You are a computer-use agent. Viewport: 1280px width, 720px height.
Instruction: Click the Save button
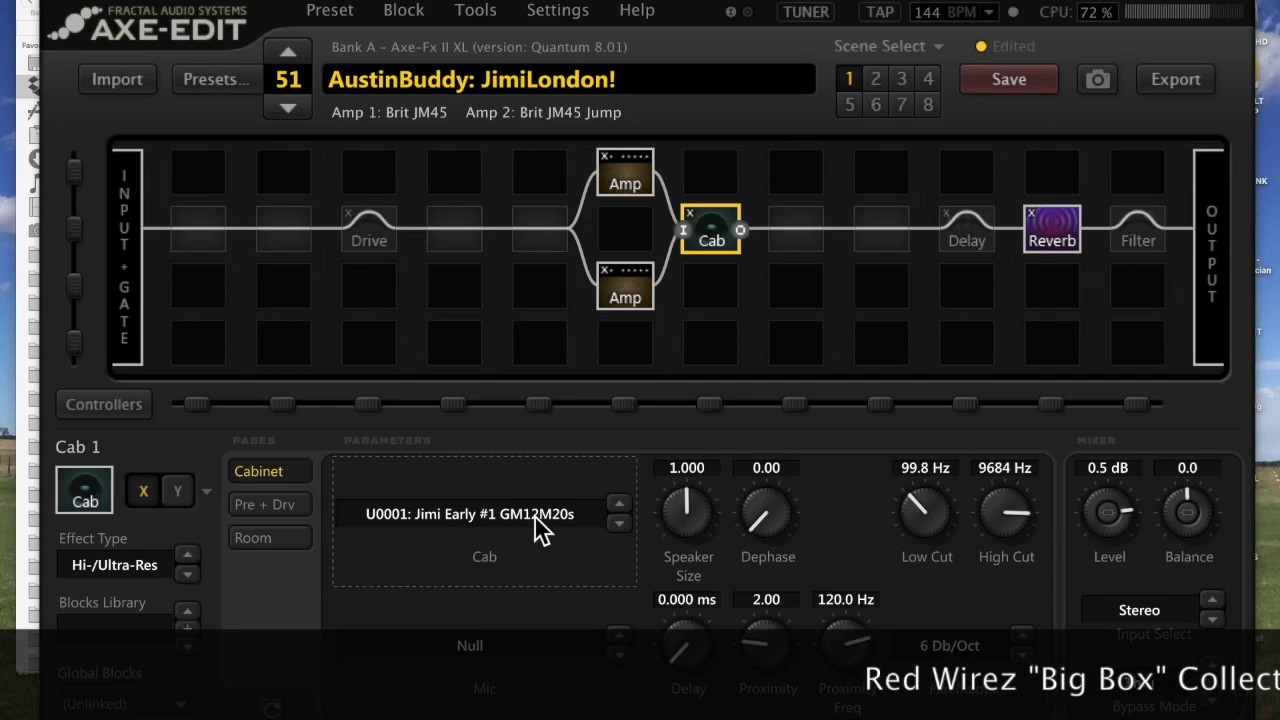pos(1009,79)
